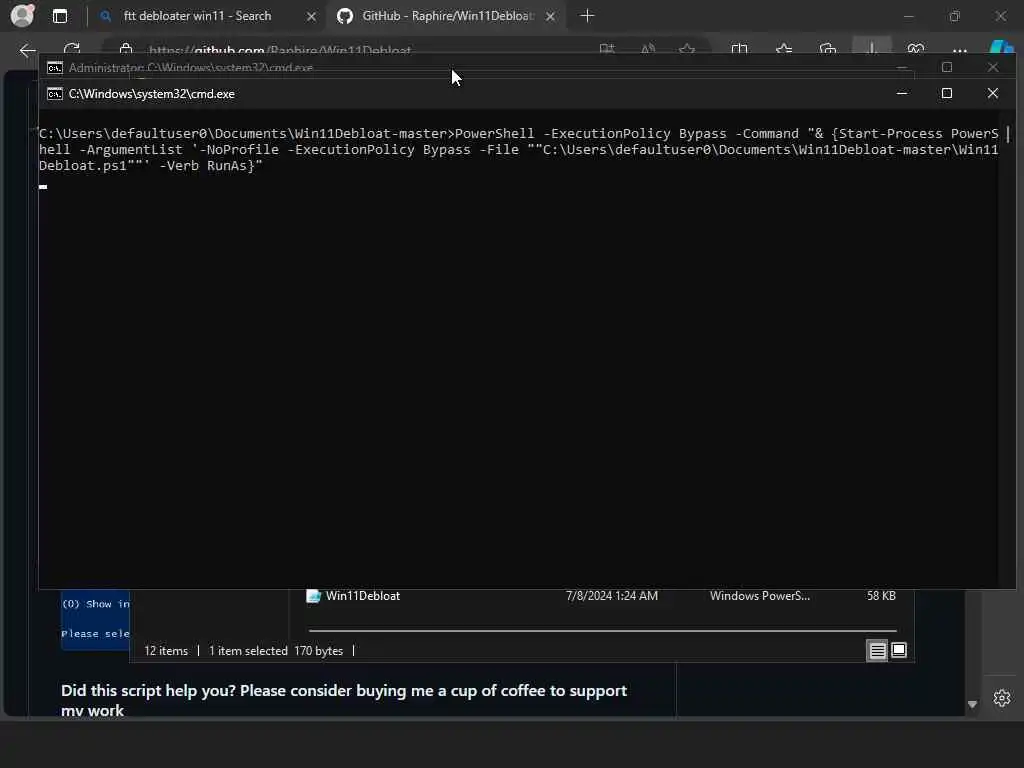Open the Collections icon
Screen dimensions: 1024x768
[827, 49]
